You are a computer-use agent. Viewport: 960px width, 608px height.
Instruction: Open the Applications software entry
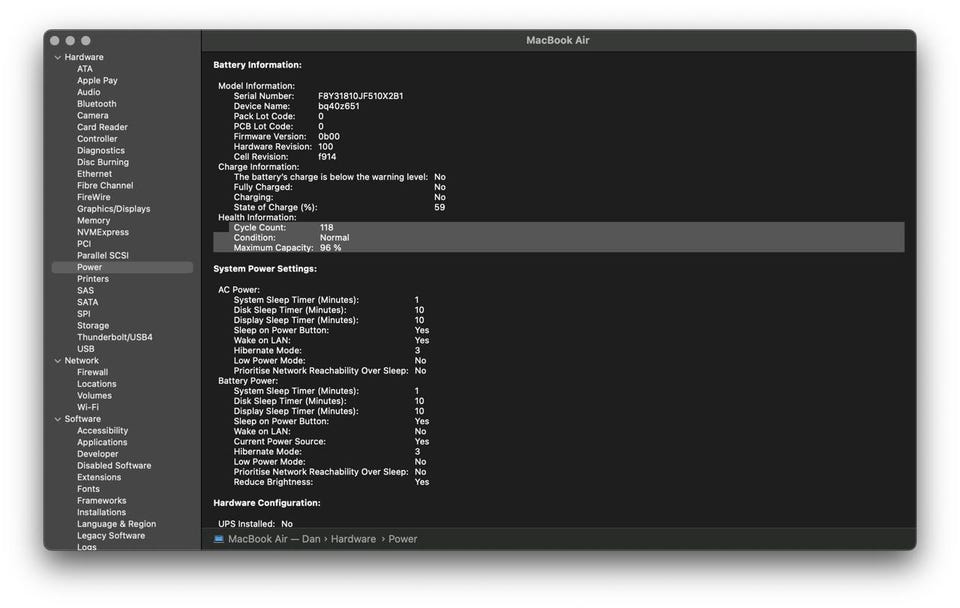click(102, 442)
